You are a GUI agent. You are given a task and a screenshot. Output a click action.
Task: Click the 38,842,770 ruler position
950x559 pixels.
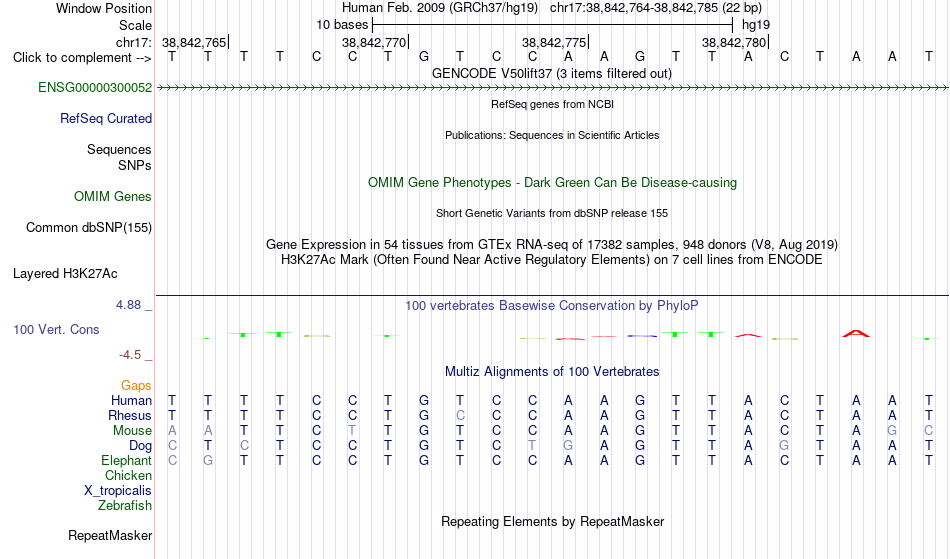click(x=374, y=43)
